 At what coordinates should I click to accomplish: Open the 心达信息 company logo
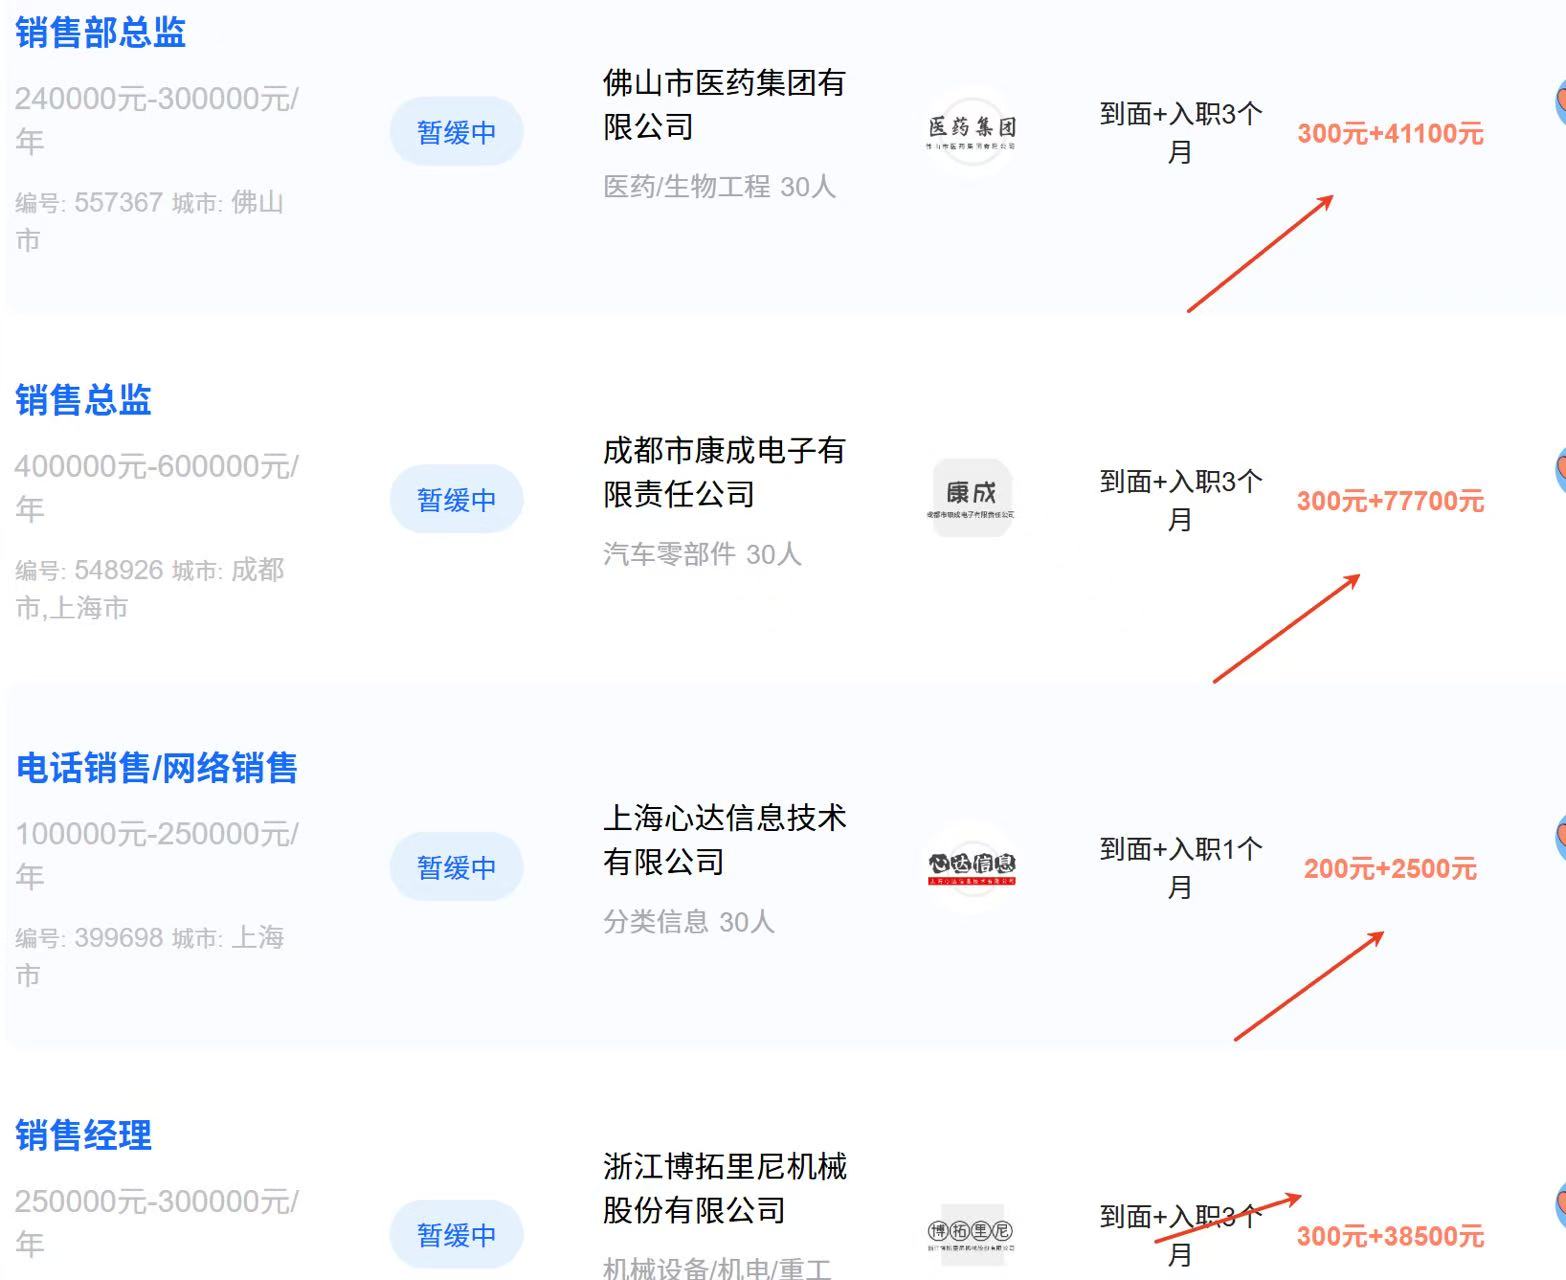(x=971, y=866)
